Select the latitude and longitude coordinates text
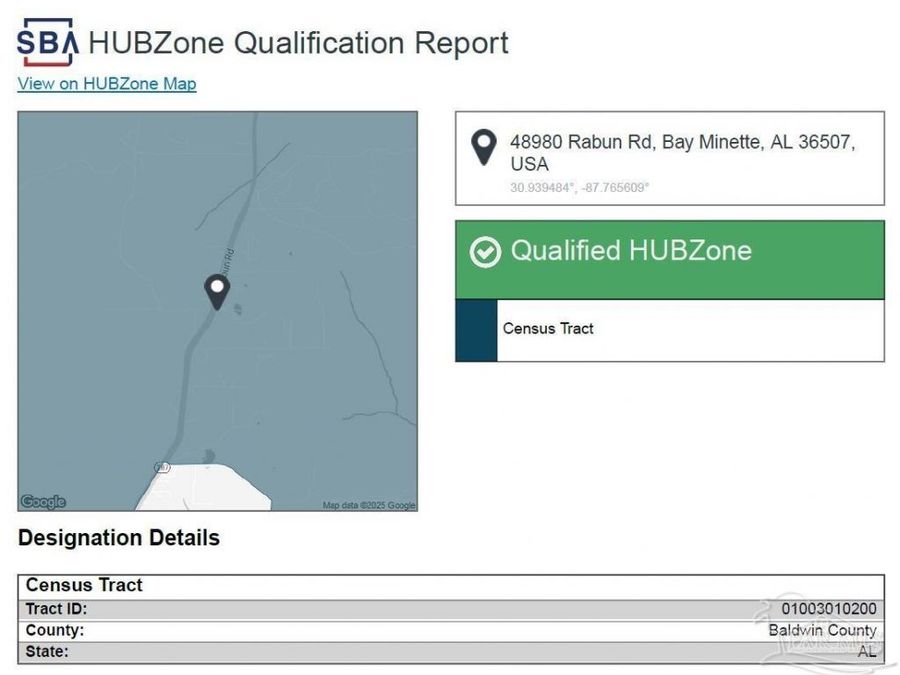 [x=579, y=187]
